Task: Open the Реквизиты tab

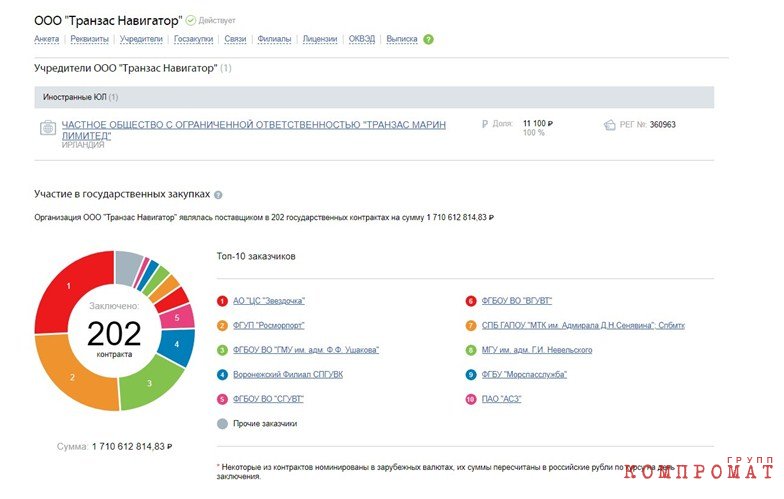Action: [89, 39]
